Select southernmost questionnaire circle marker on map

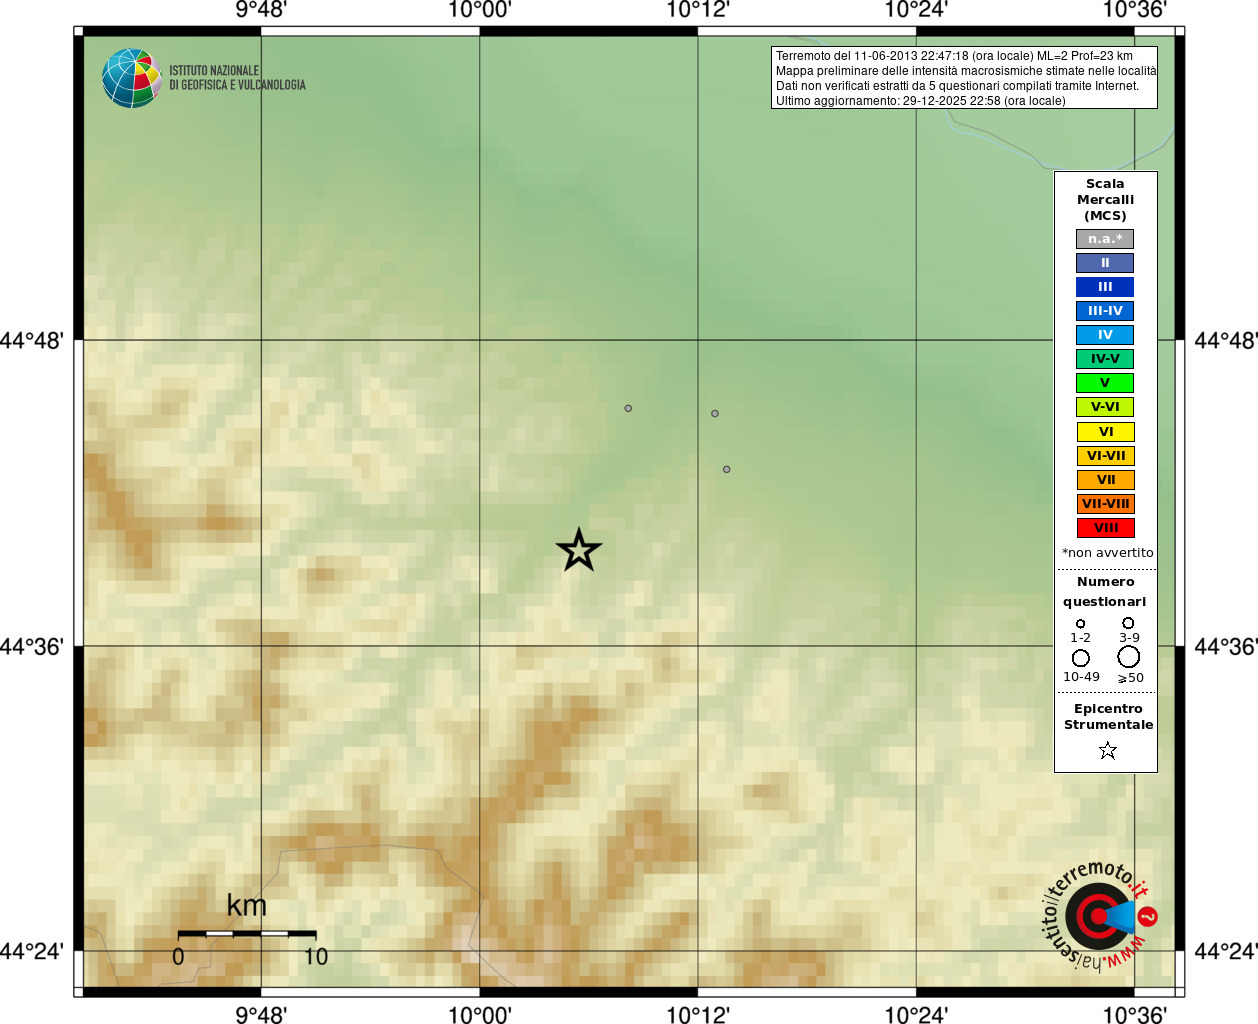coord(726,469)
